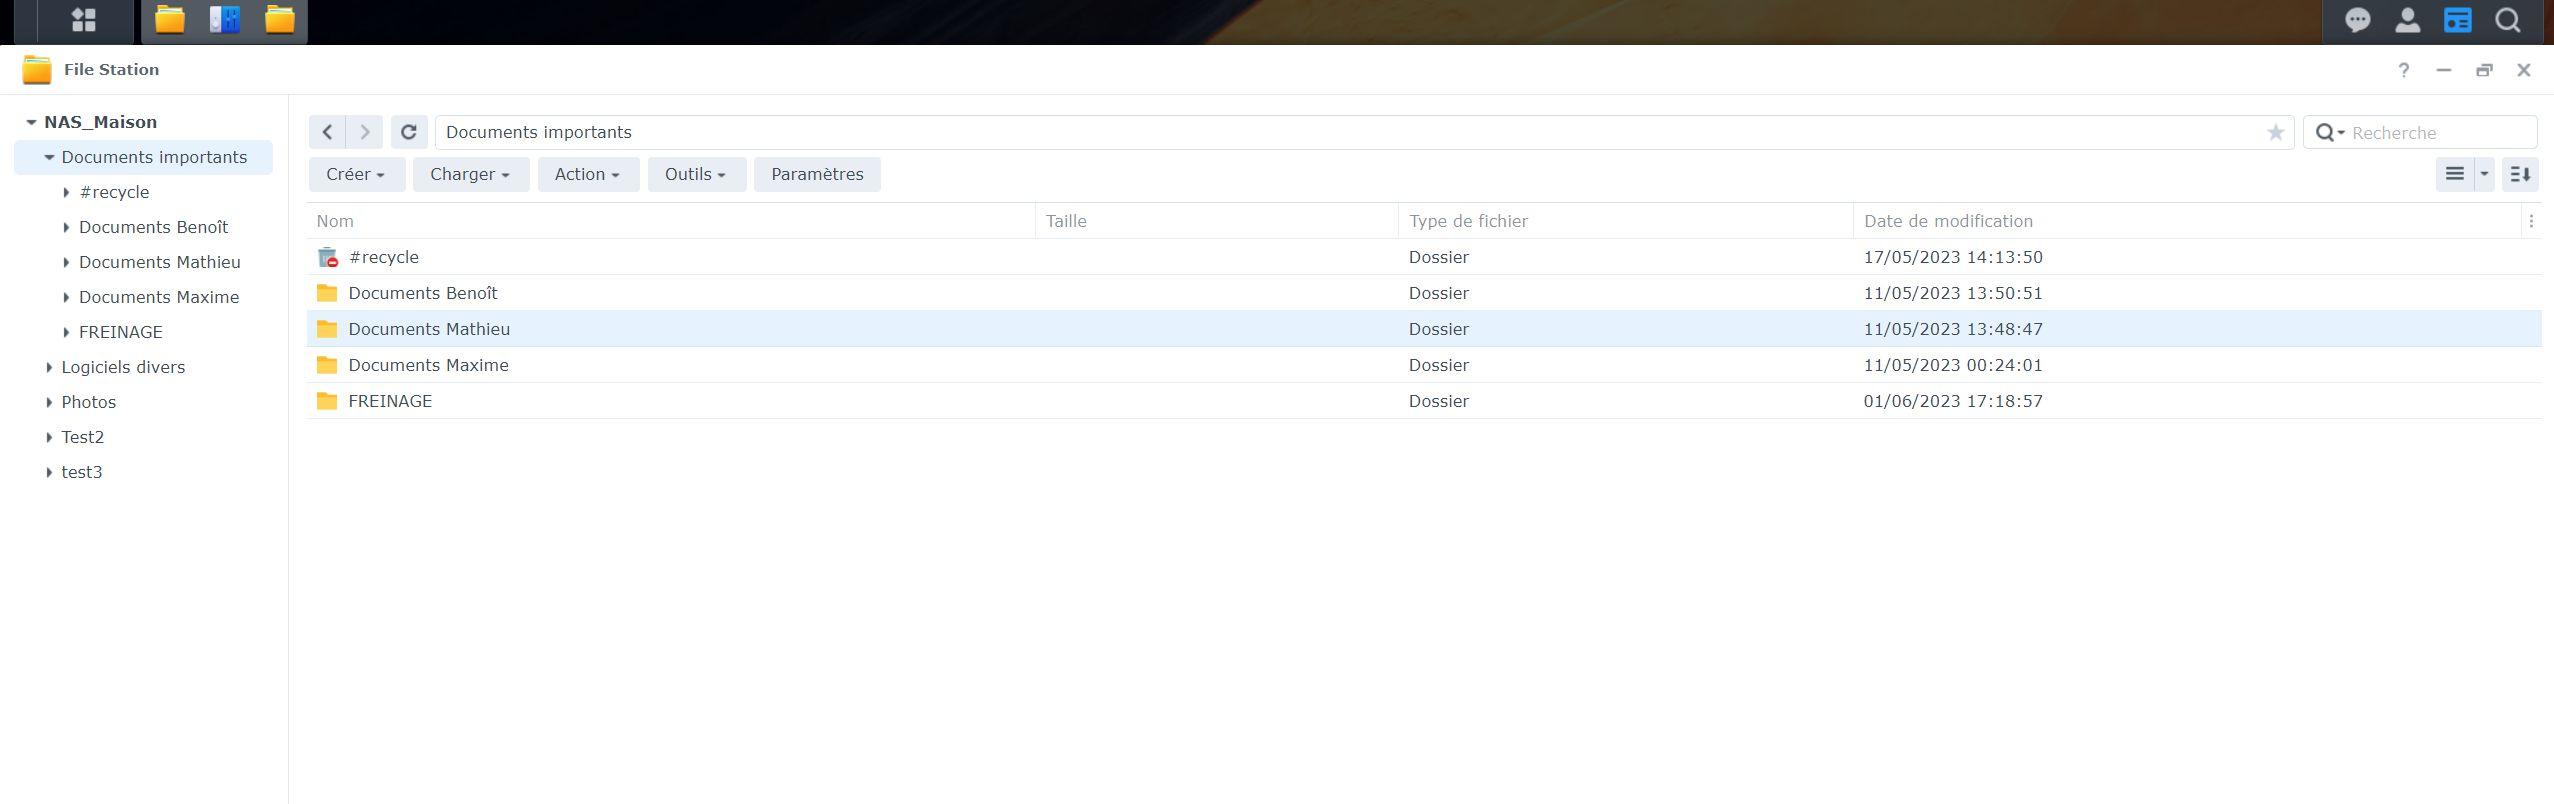Go forward with the right arrow button

coord(365,132)
